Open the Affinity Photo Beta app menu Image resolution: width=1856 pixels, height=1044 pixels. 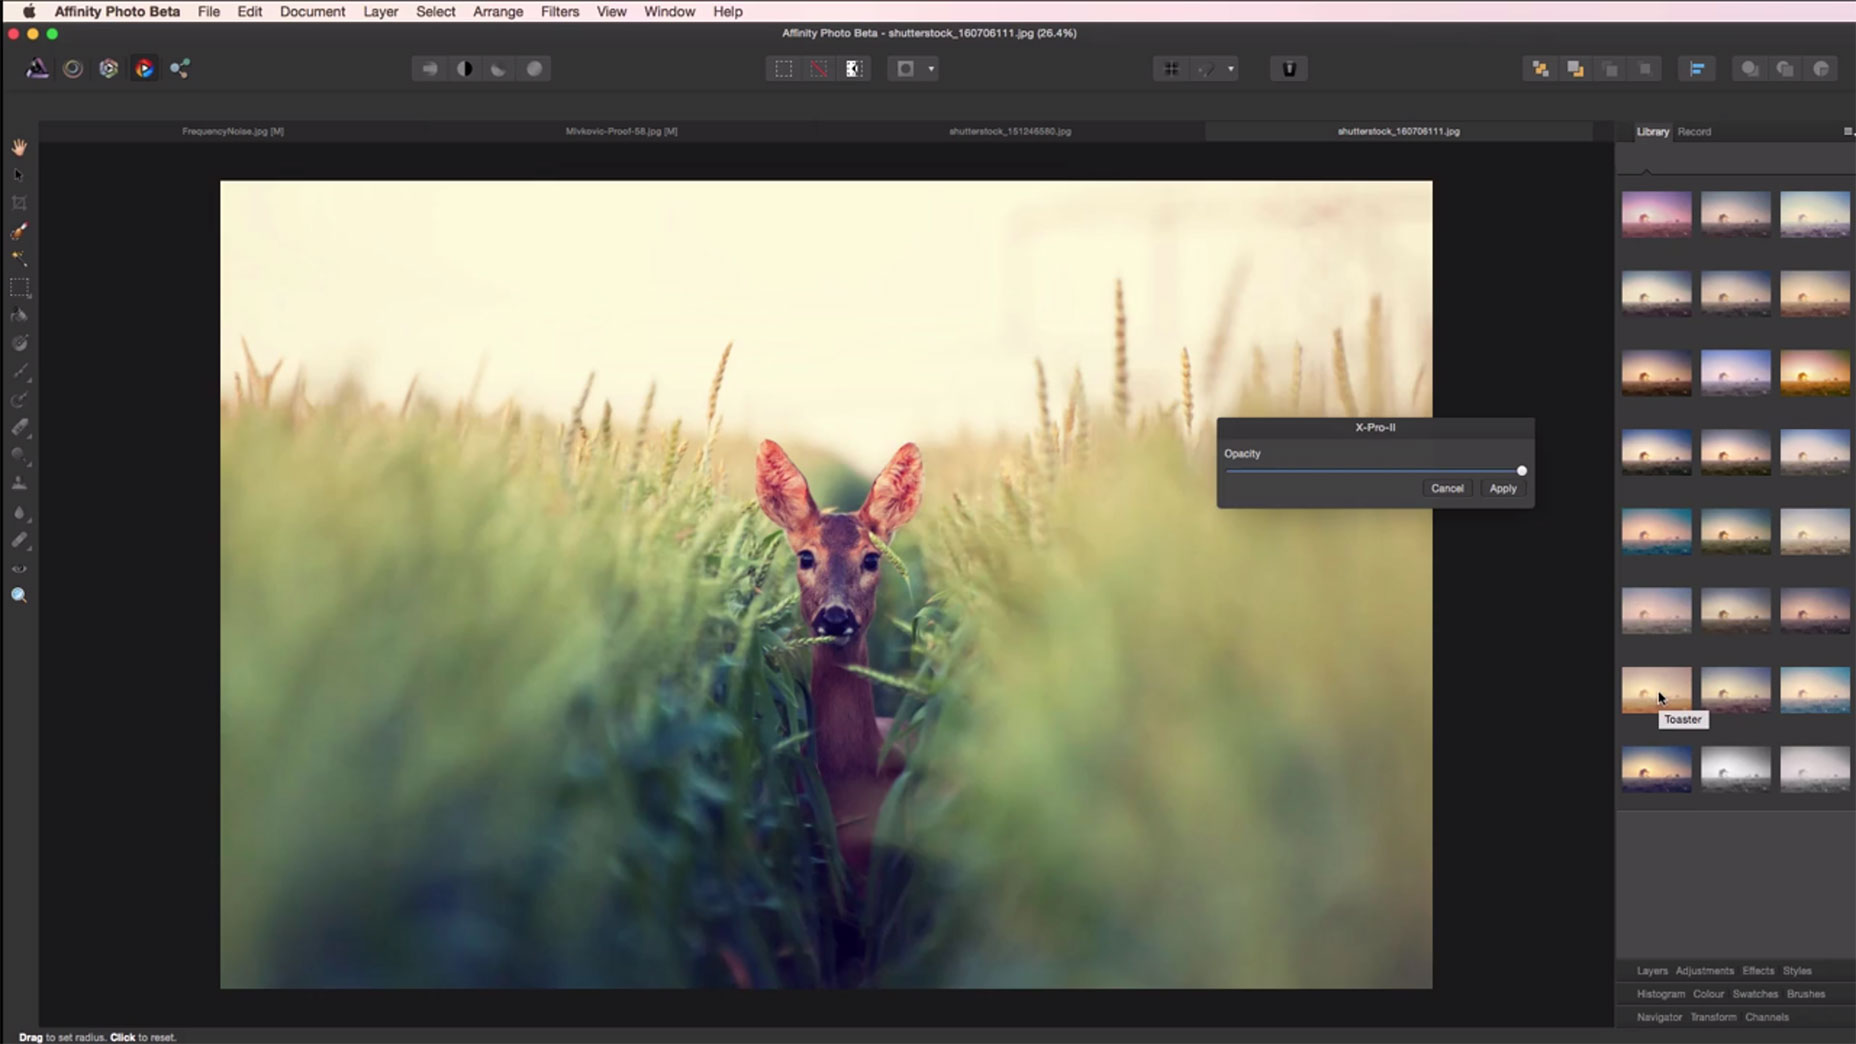pos(117,11)
